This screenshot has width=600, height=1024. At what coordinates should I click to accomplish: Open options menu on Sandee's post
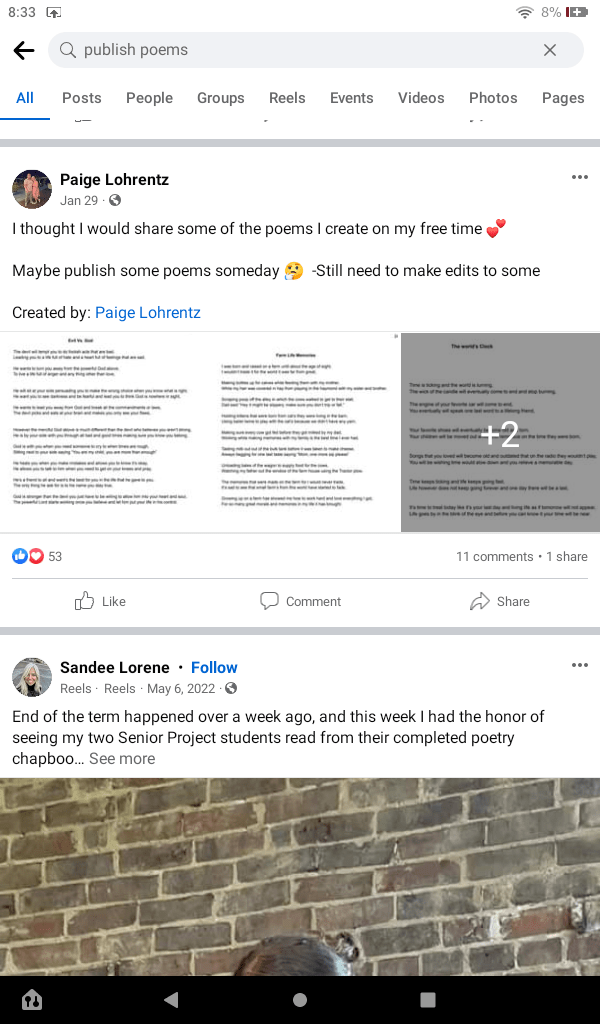[580, 666]
